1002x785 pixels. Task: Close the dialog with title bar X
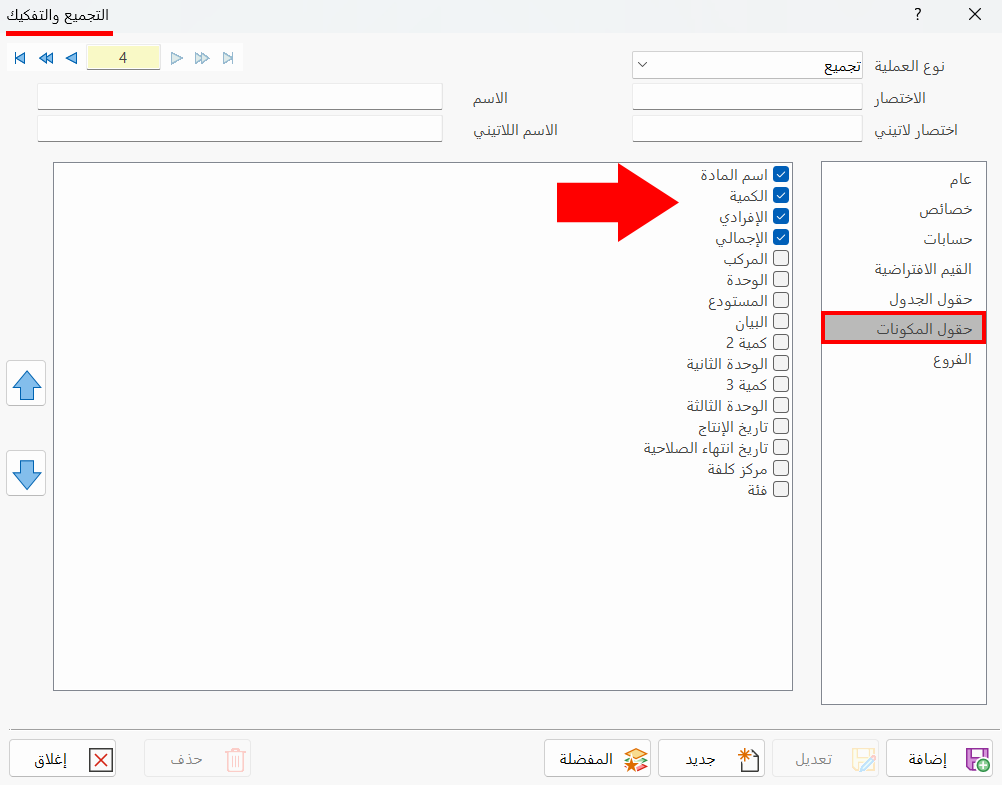point(975,14)
